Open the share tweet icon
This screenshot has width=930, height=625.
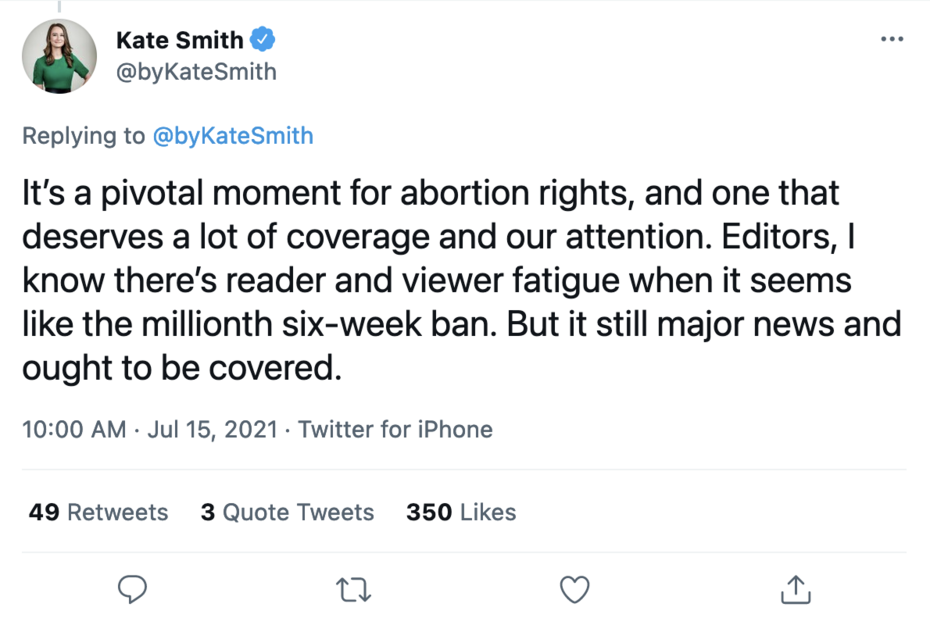pos(795,590)
